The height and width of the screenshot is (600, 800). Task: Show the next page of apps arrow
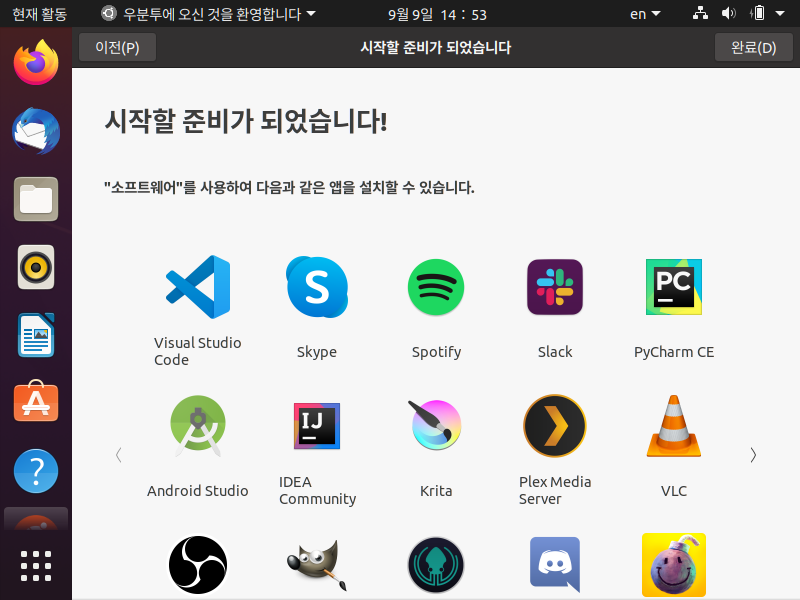753,455
